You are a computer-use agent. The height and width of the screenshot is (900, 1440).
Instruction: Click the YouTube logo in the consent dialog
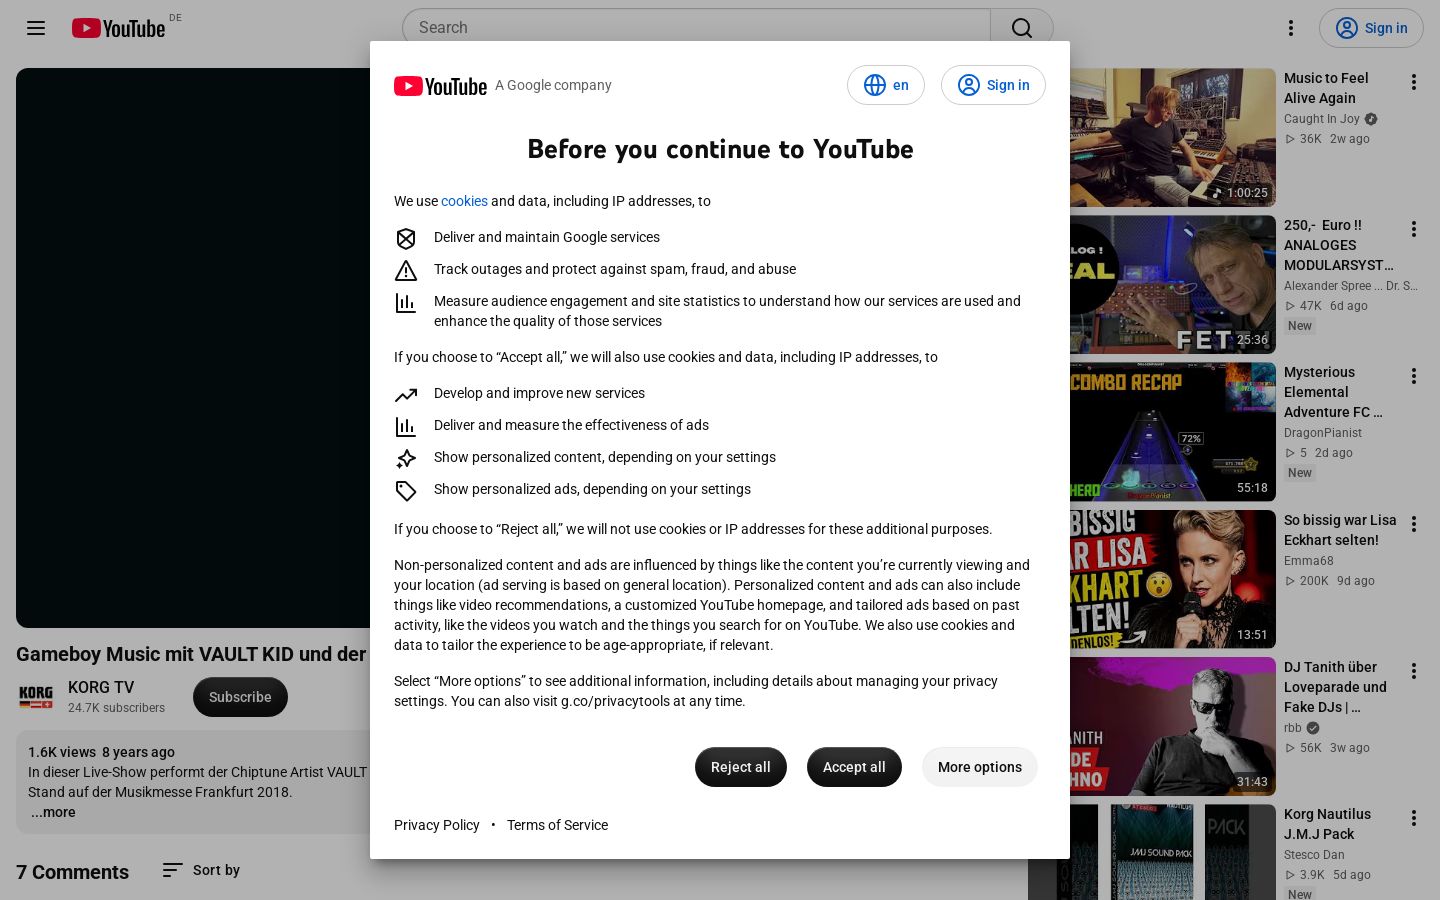click(440, 86)
